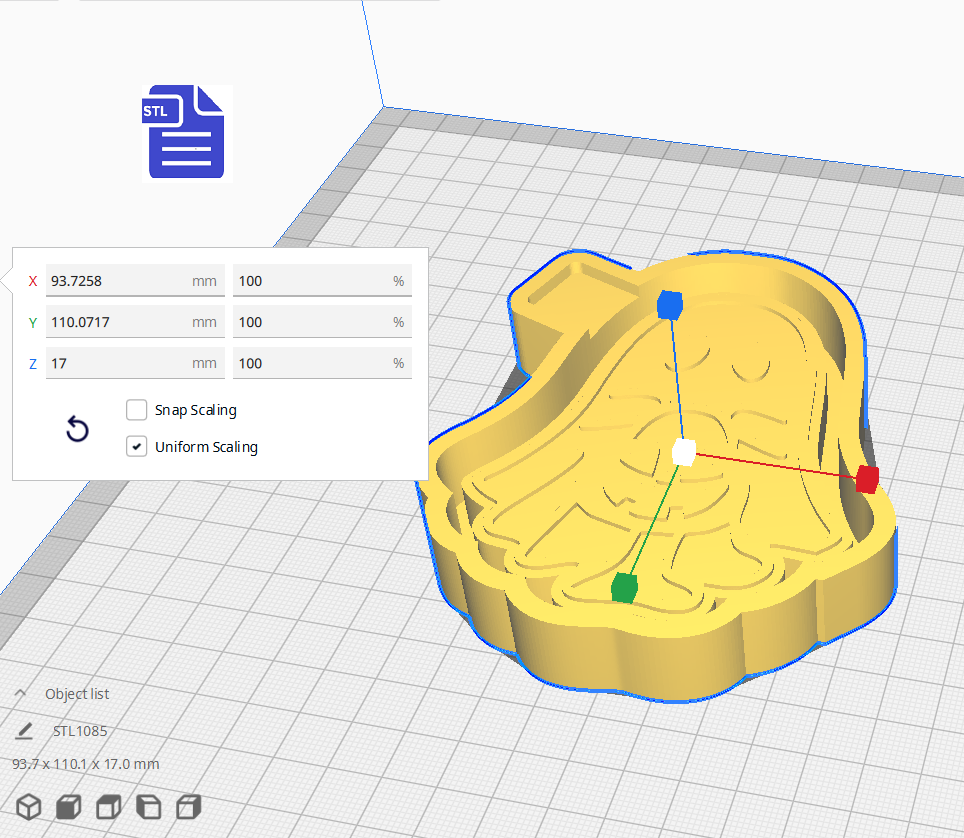Select STL1085 in the object list
Viewport: 964px width, 838px height.
[80, 731]
